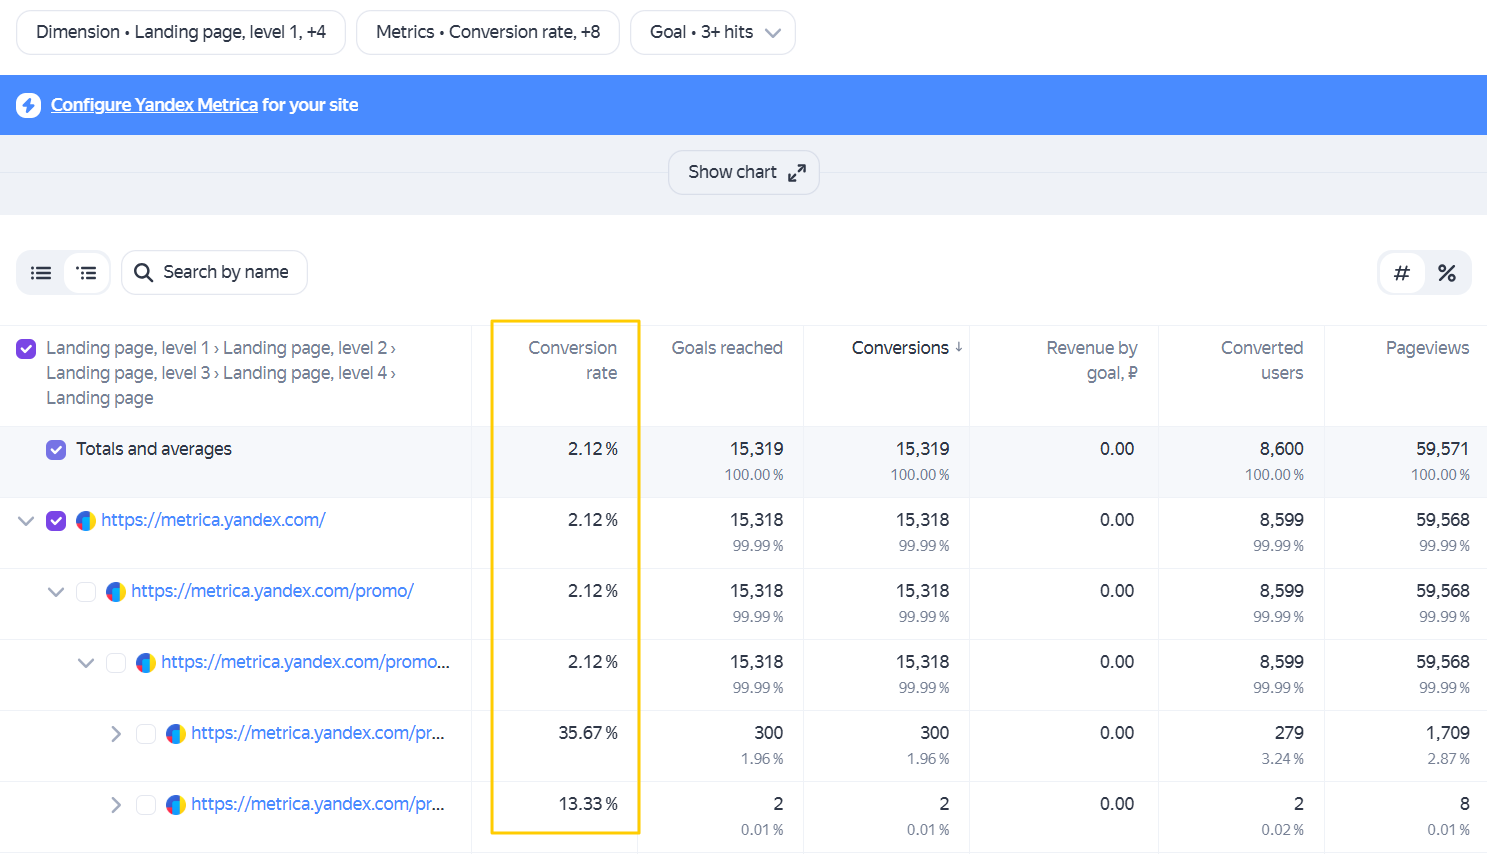Viewport: 1487px width, 854px height.
Task: Open the Metrics Conversion rate selector
Action: click(x=488, y=32)
